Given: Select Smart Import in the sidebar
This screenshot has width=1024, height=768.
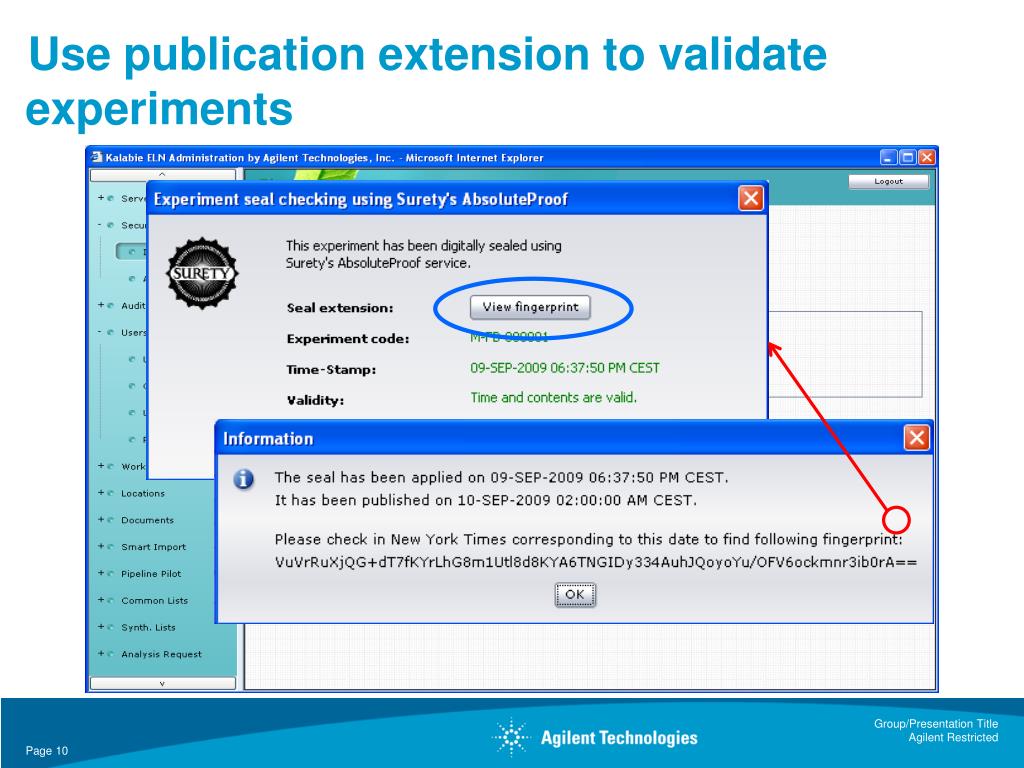Looking at the screenshot, I should 153,547.
